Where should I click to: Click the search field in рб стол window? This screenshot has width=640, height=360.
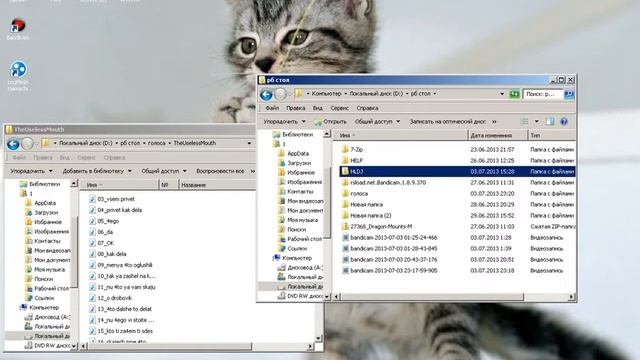[x=543, y=94]
